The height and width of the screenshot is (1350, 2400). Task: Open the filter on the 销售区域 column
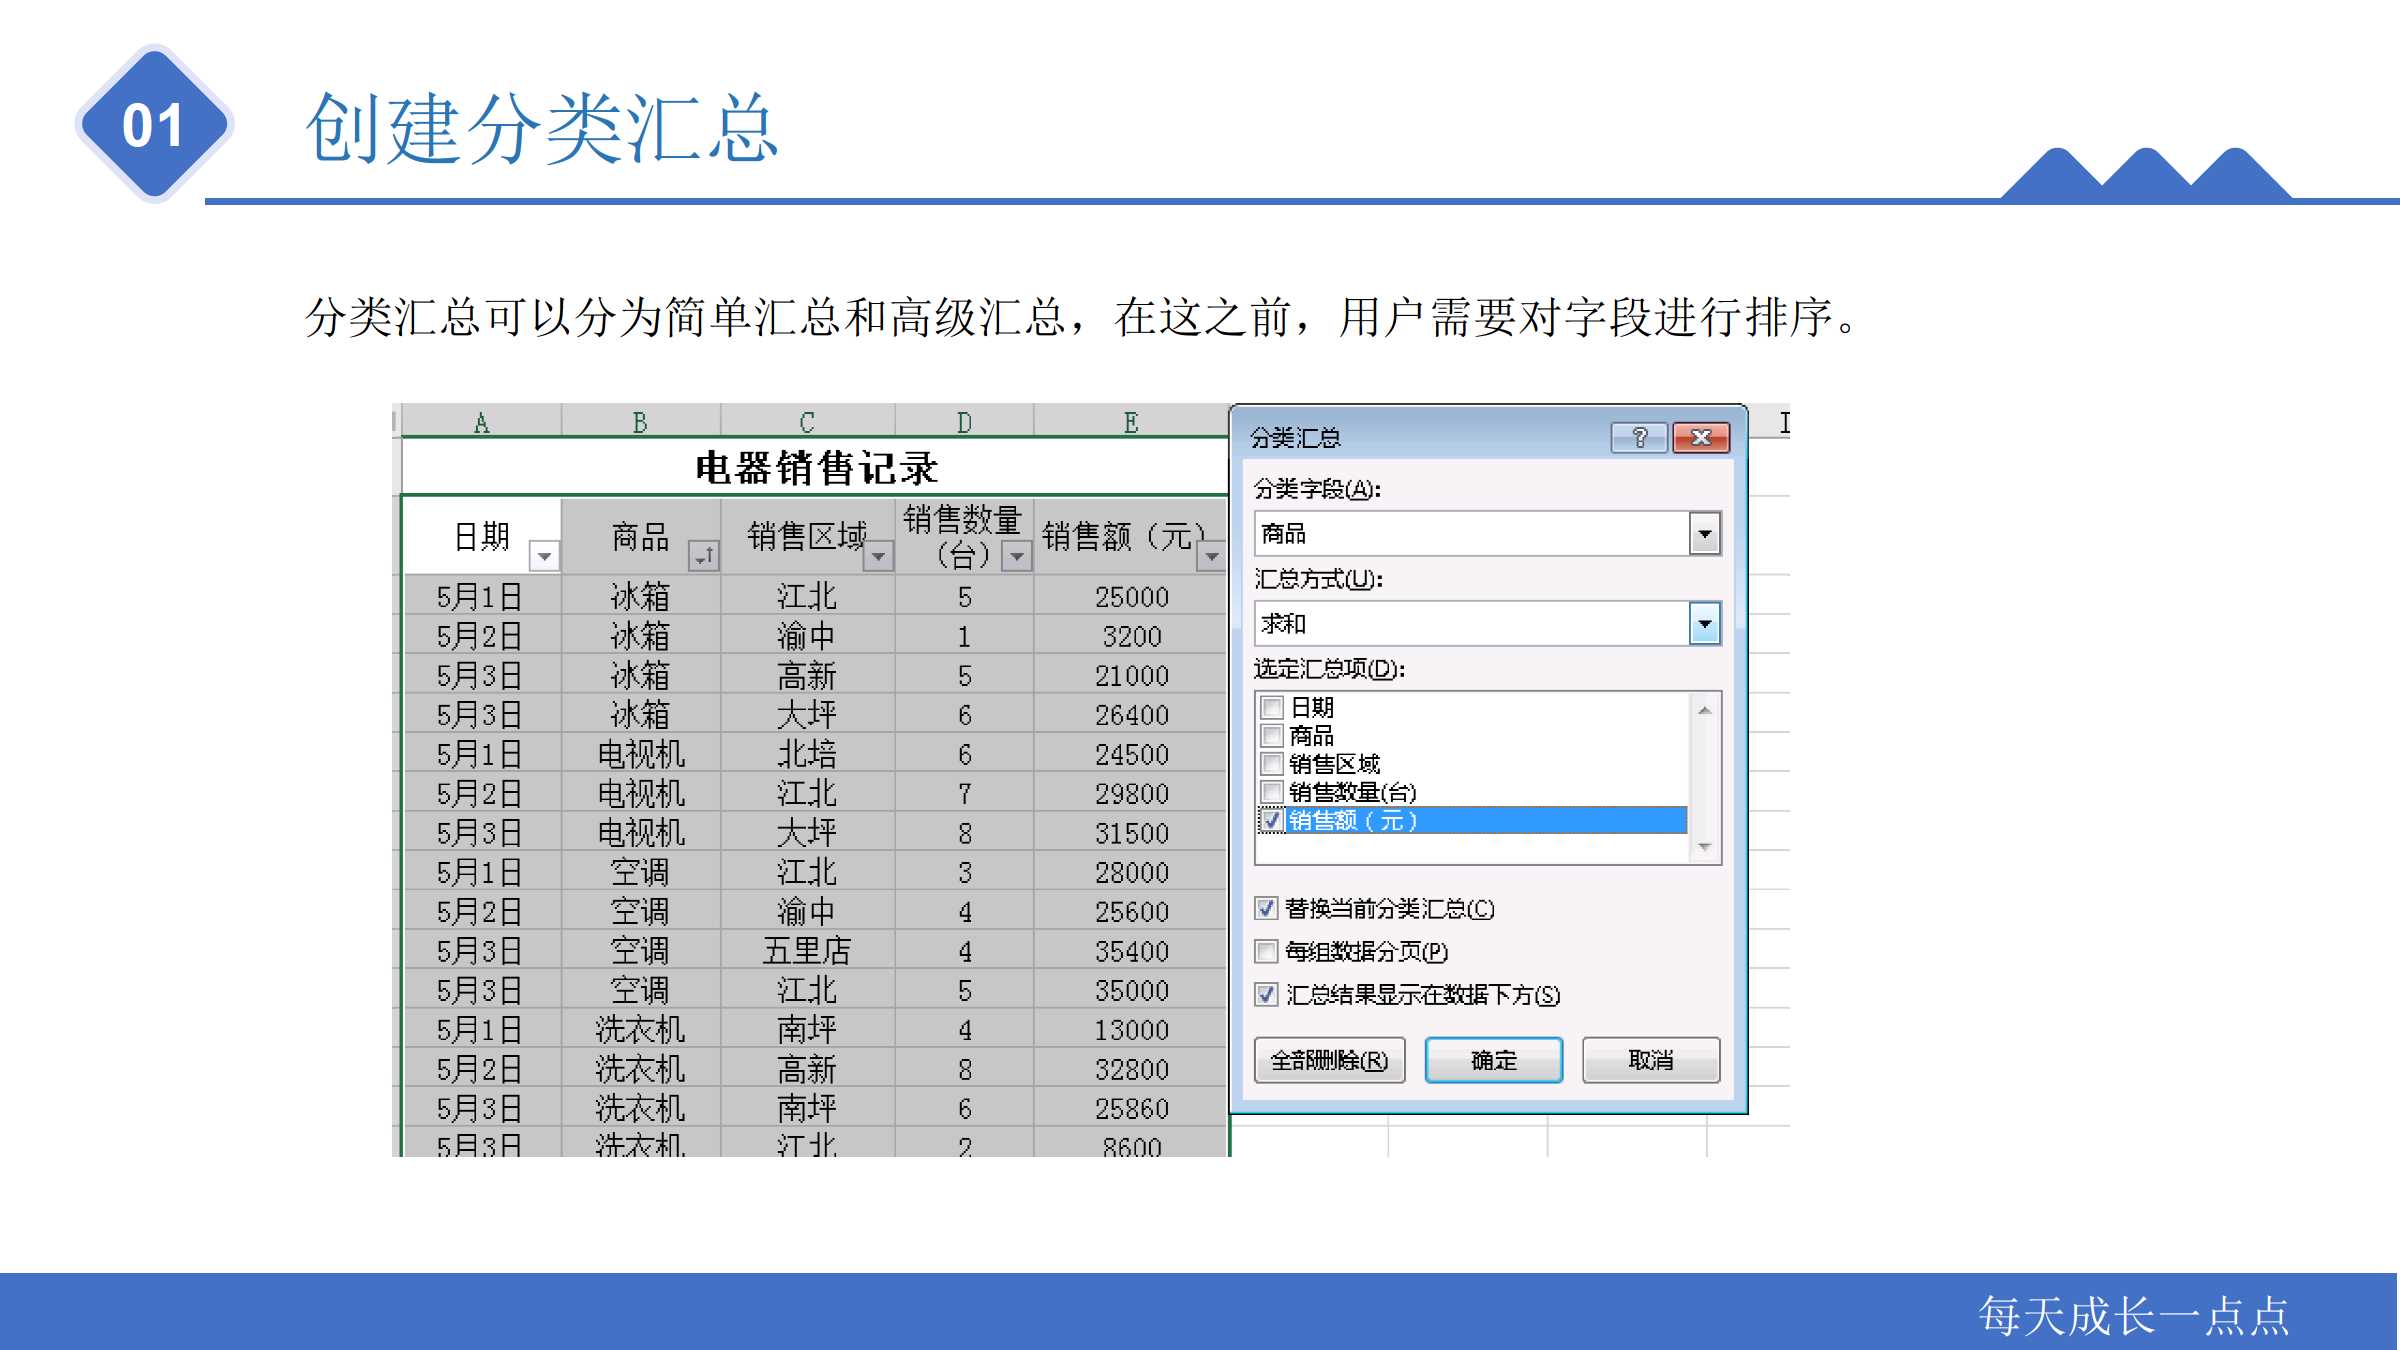877,558
